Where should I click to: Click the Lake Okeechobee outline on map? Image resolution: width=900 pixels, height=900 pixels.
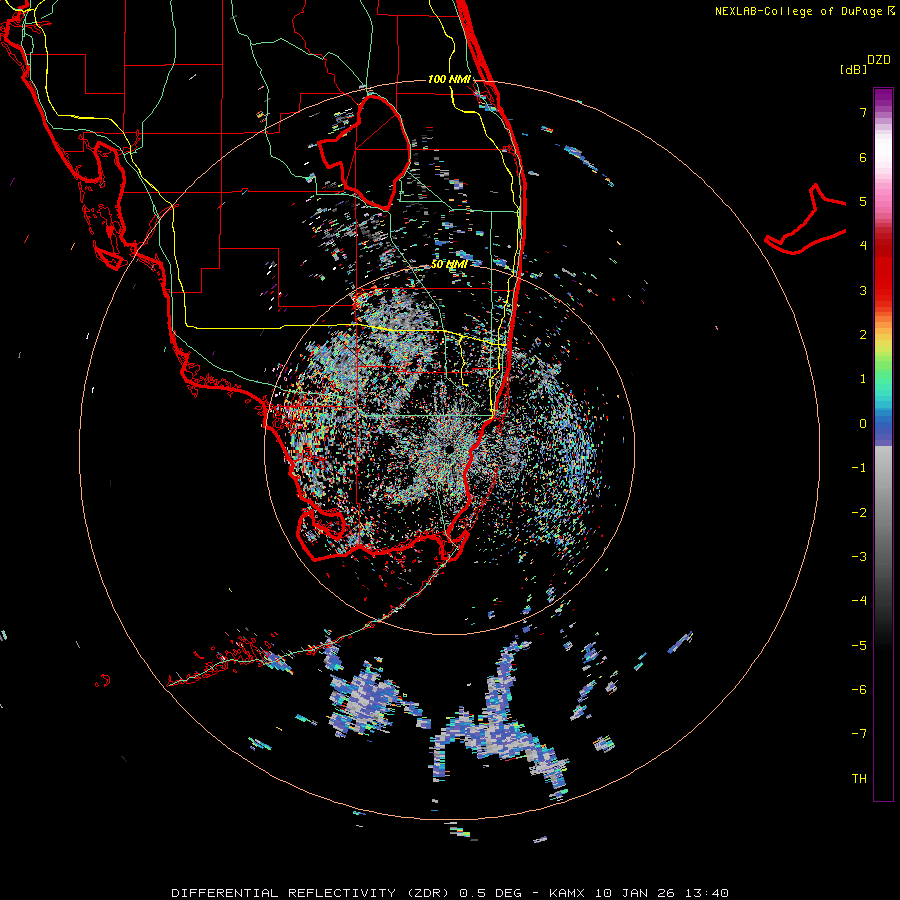click(364, 152)
